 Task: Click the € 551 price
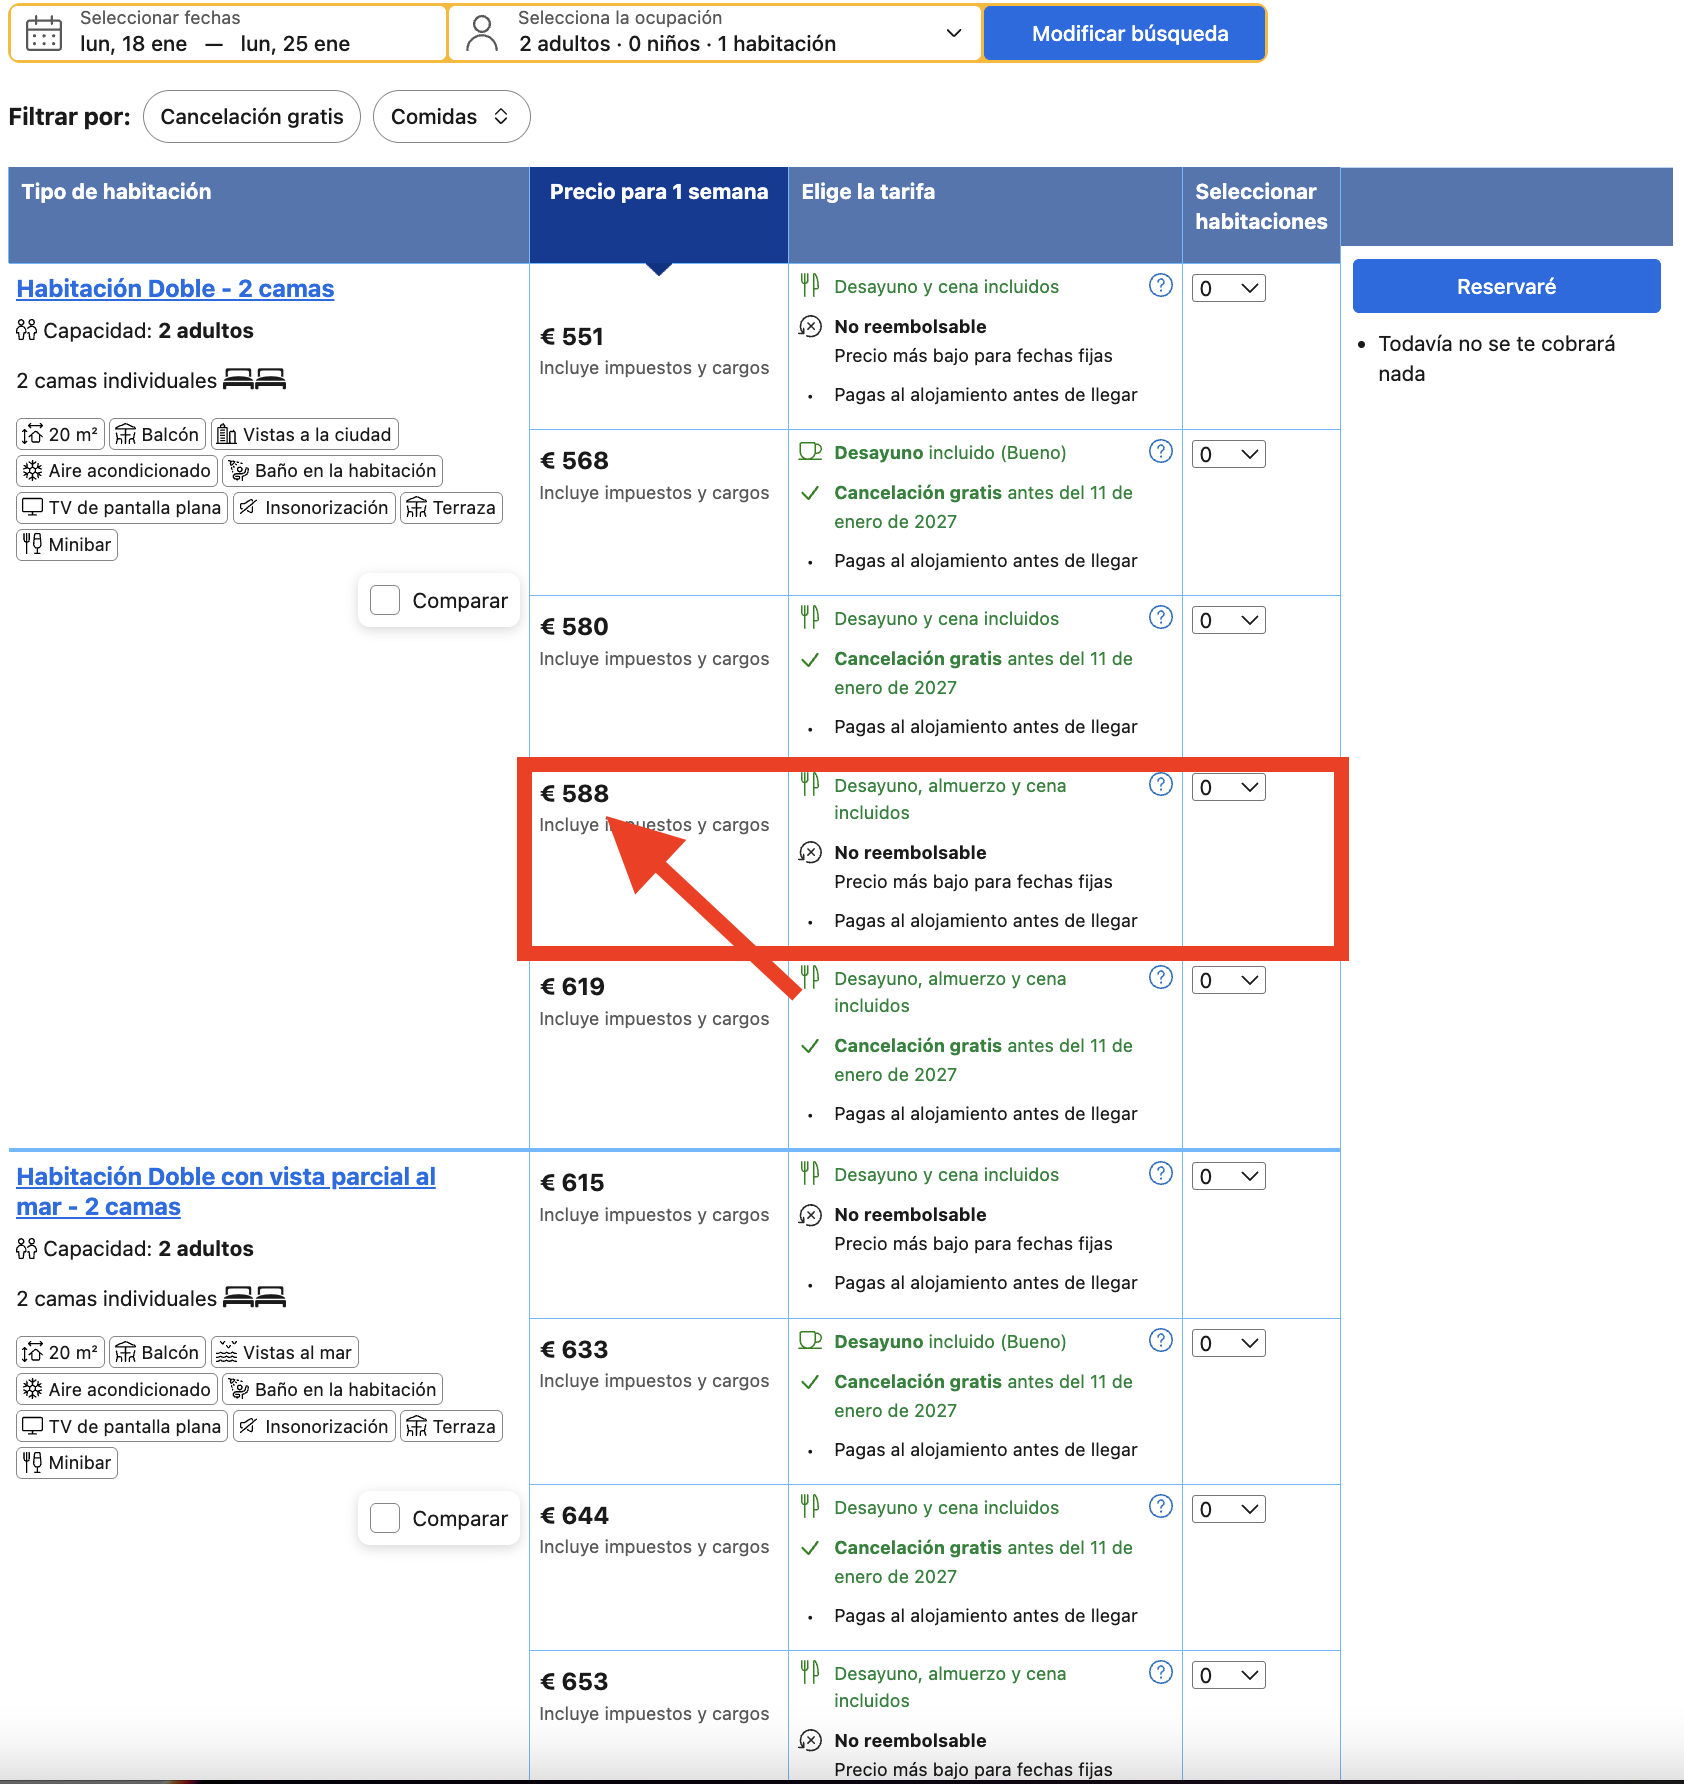[x=572, y=336]
